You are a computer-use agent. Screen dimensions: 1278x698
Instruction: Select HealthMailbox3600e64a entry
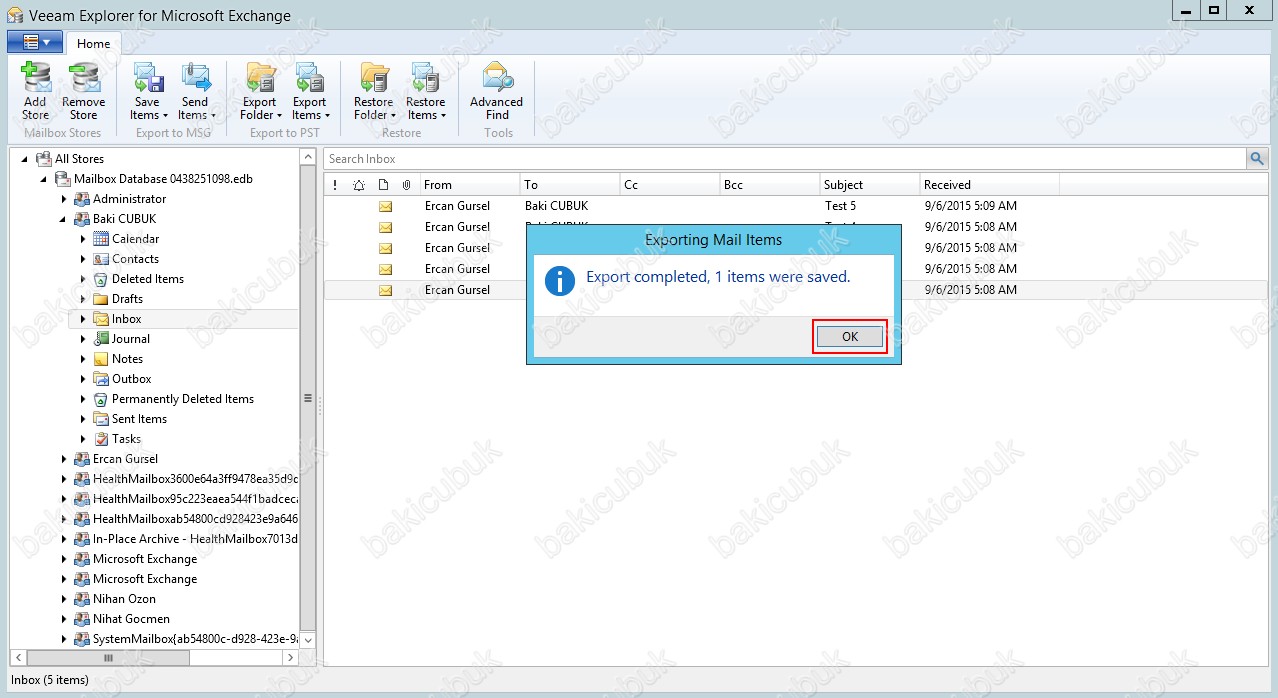[195, 479]
